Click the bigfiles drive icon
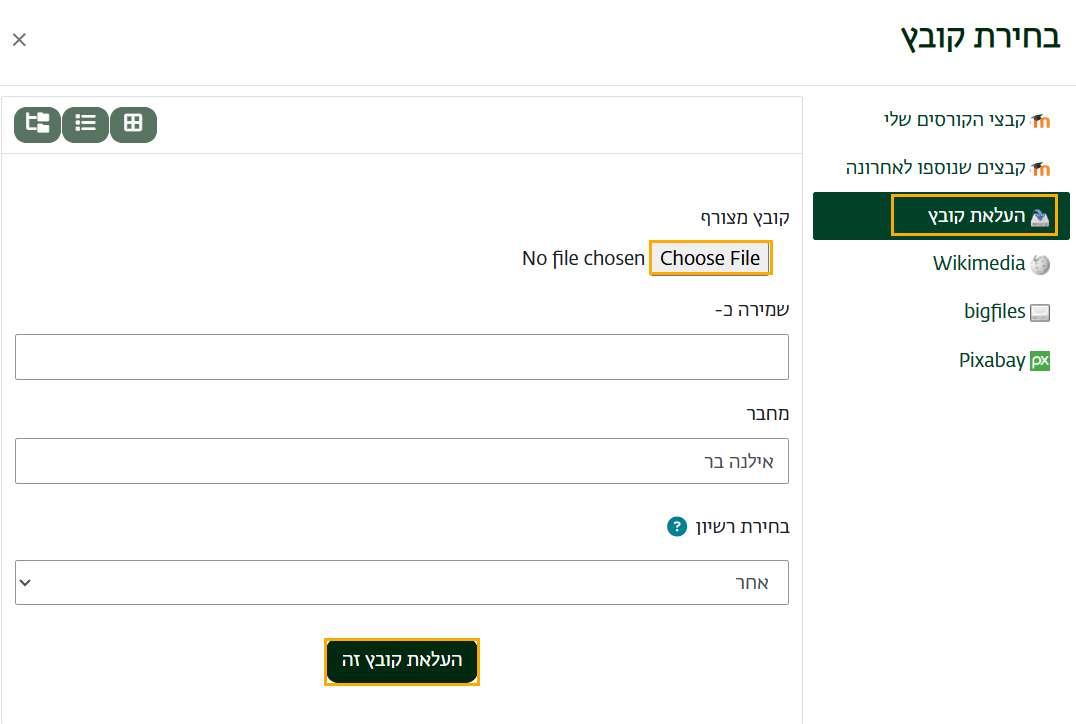Image resolution: width=1076 pixels, height=724 pixels. (1041, 313)
